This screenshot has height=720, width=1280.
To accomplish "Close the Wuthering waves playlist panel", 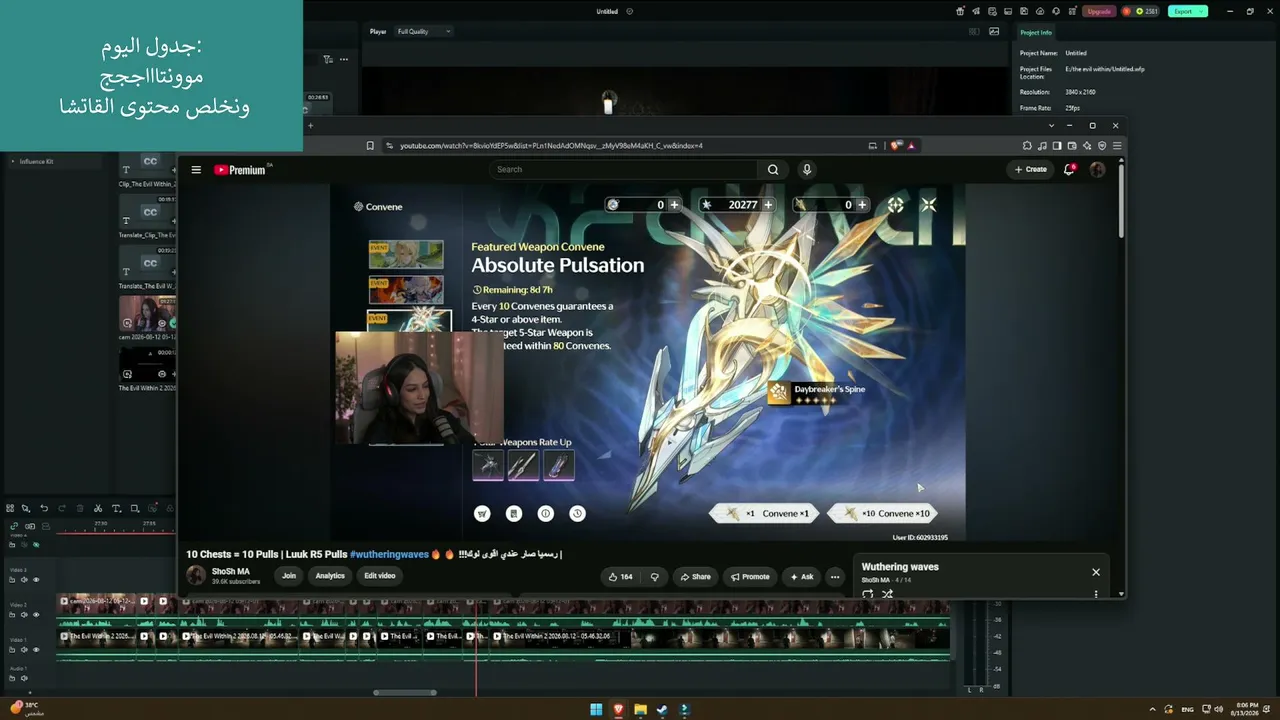I will click(x=1096, y=572).
